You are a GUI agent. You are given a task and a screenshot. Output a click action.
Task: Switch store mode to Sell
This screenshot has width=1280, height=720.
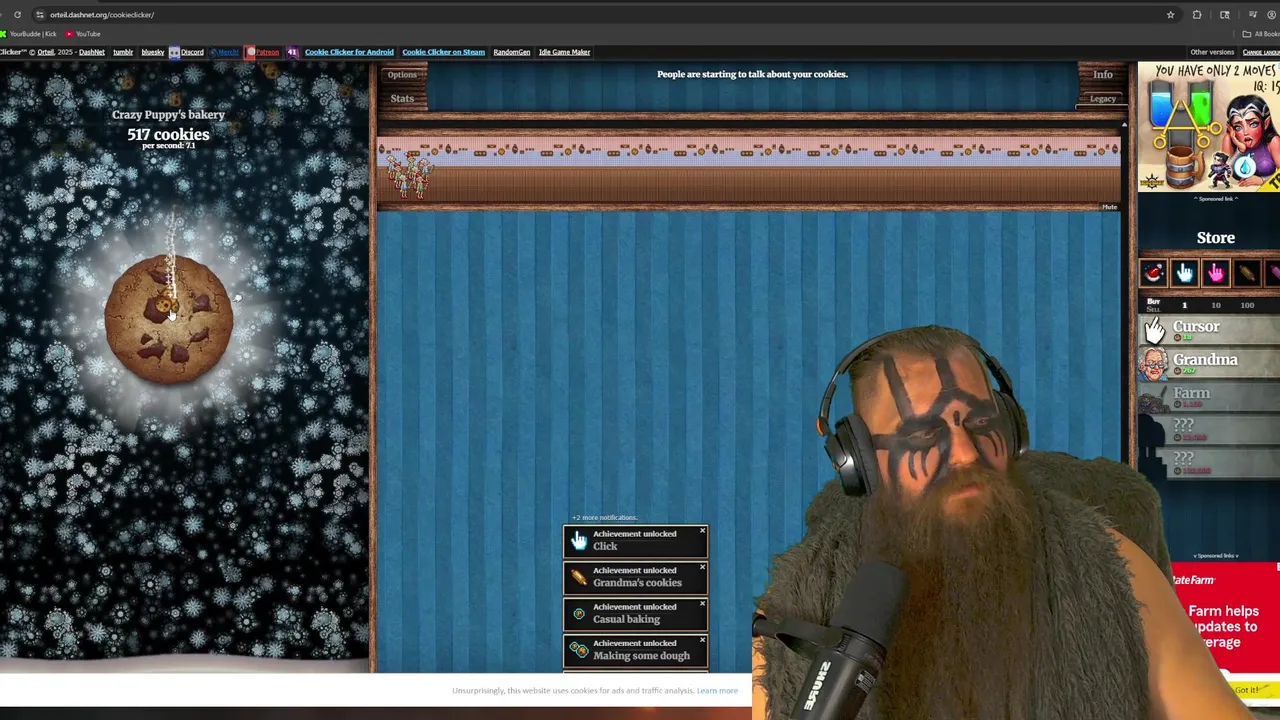coord(1153,309)
